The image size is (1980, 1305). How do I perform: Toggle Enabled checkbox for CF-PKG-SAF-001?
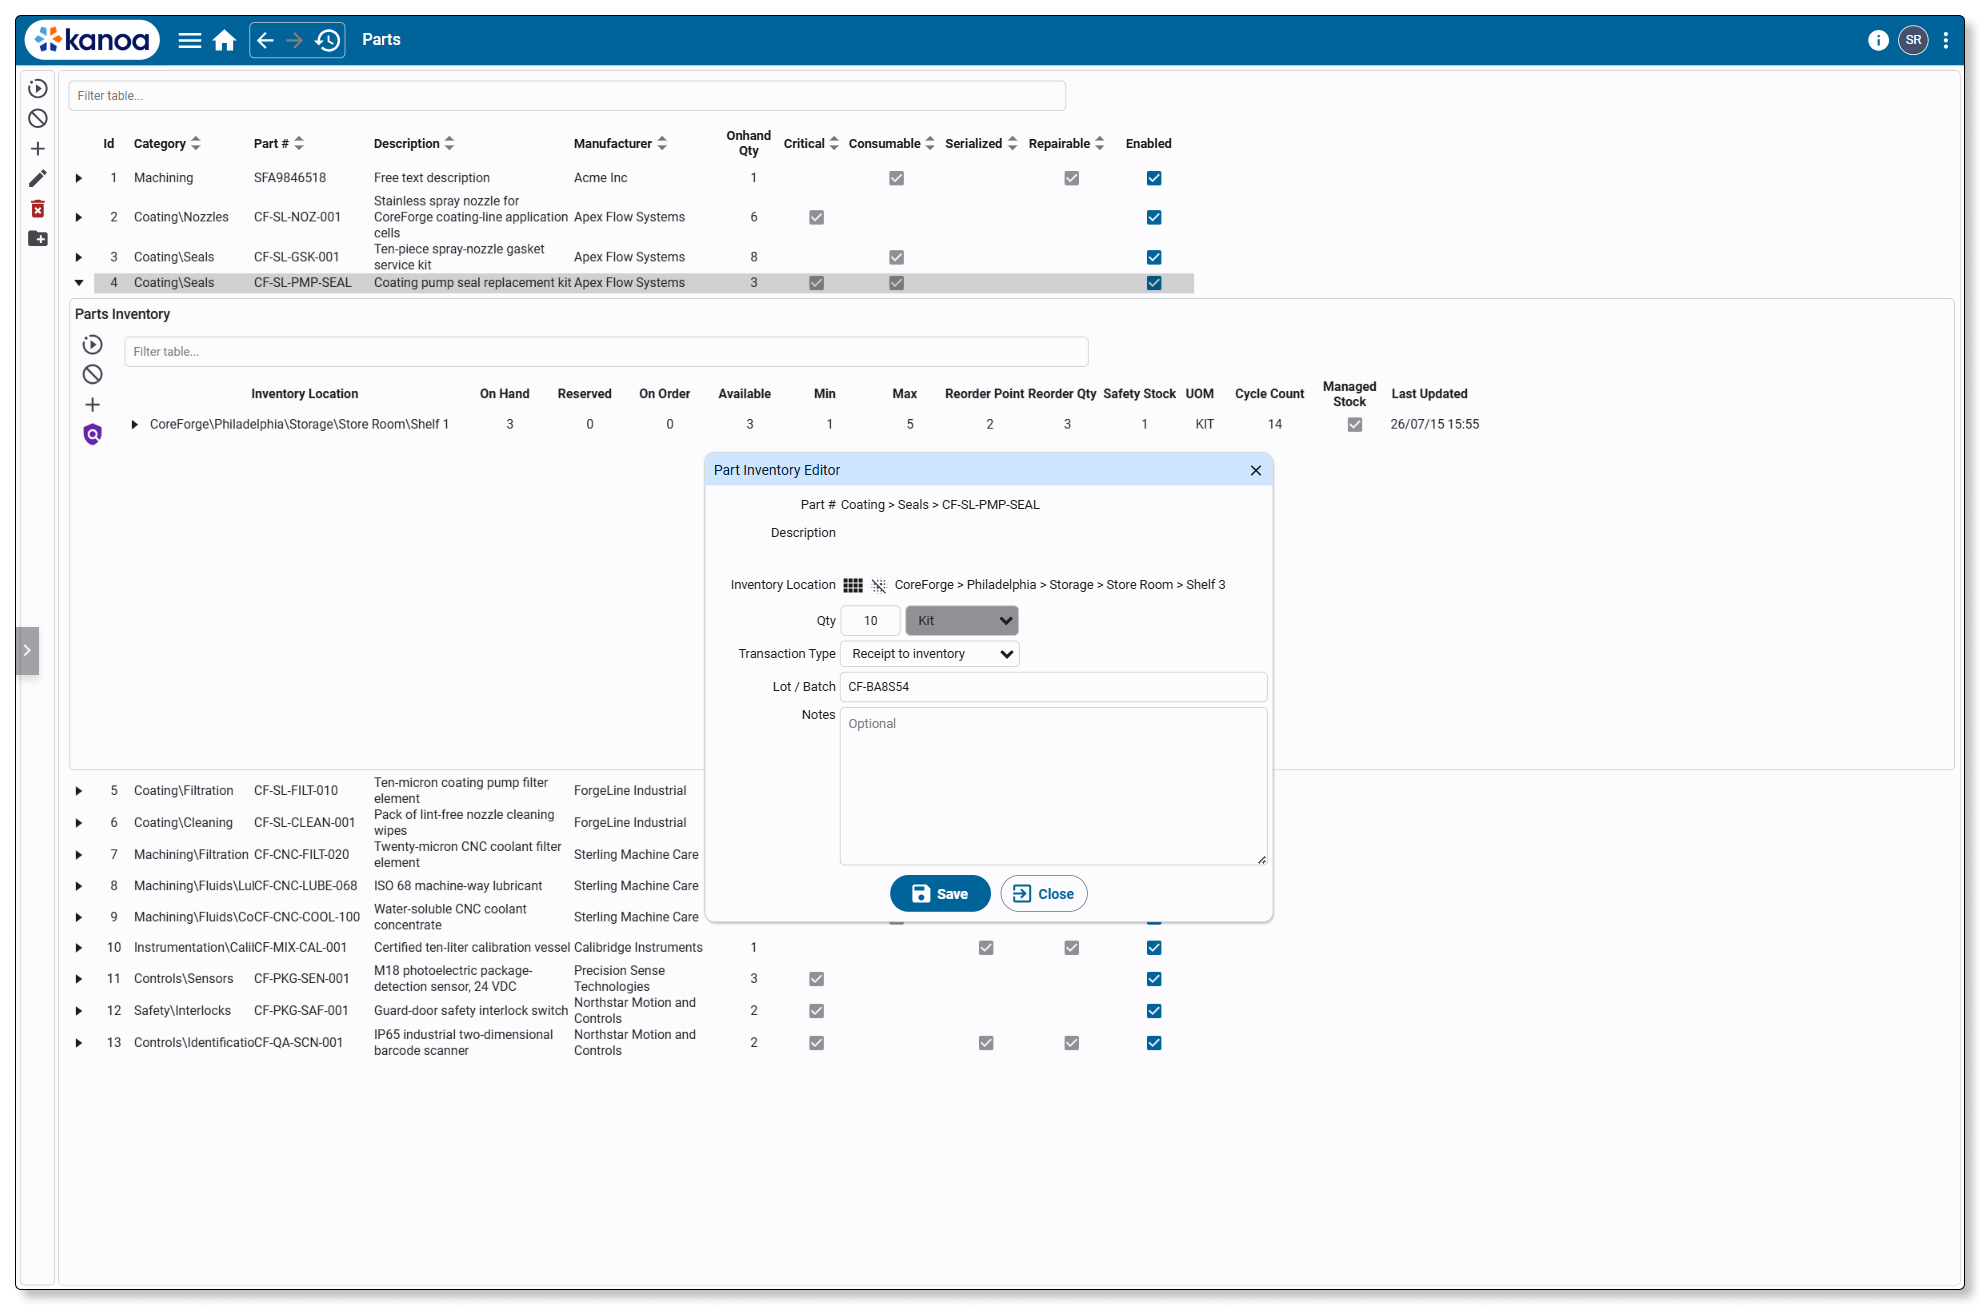coord(1154,1011)
